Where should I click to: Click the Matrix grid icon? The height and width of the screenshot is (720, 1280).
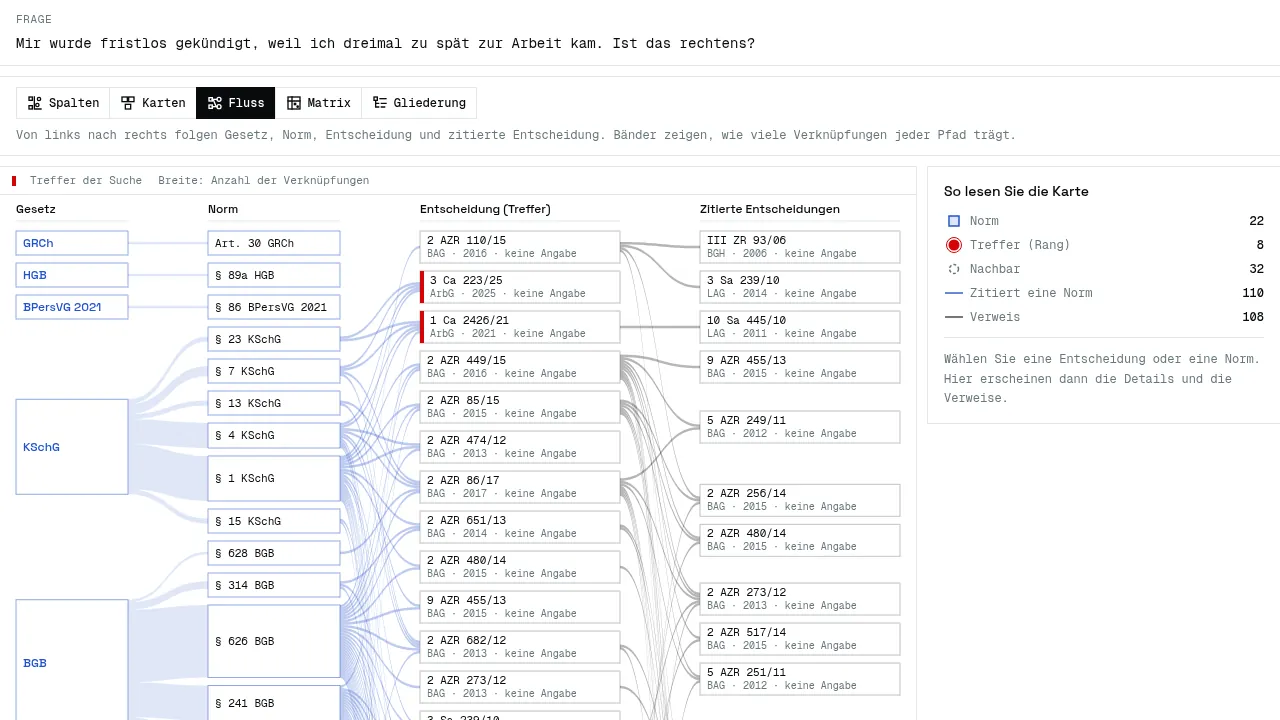(294, 103)
